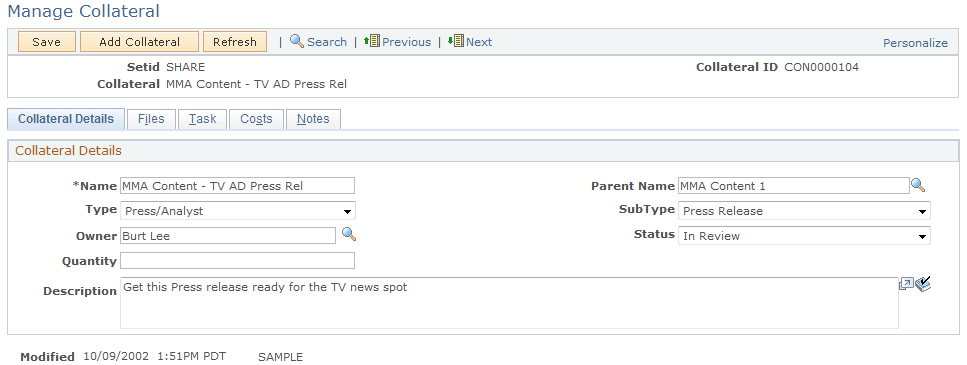Click the Save button

pyautogui.click(x=47, y=42)
